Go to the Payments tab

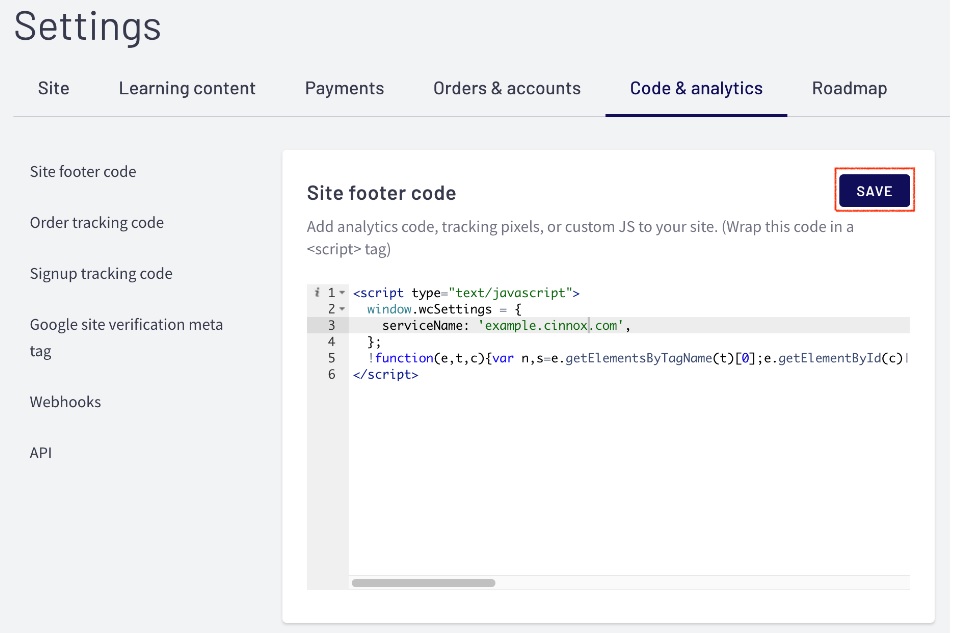pyautogui.click(x=344, y=88)
